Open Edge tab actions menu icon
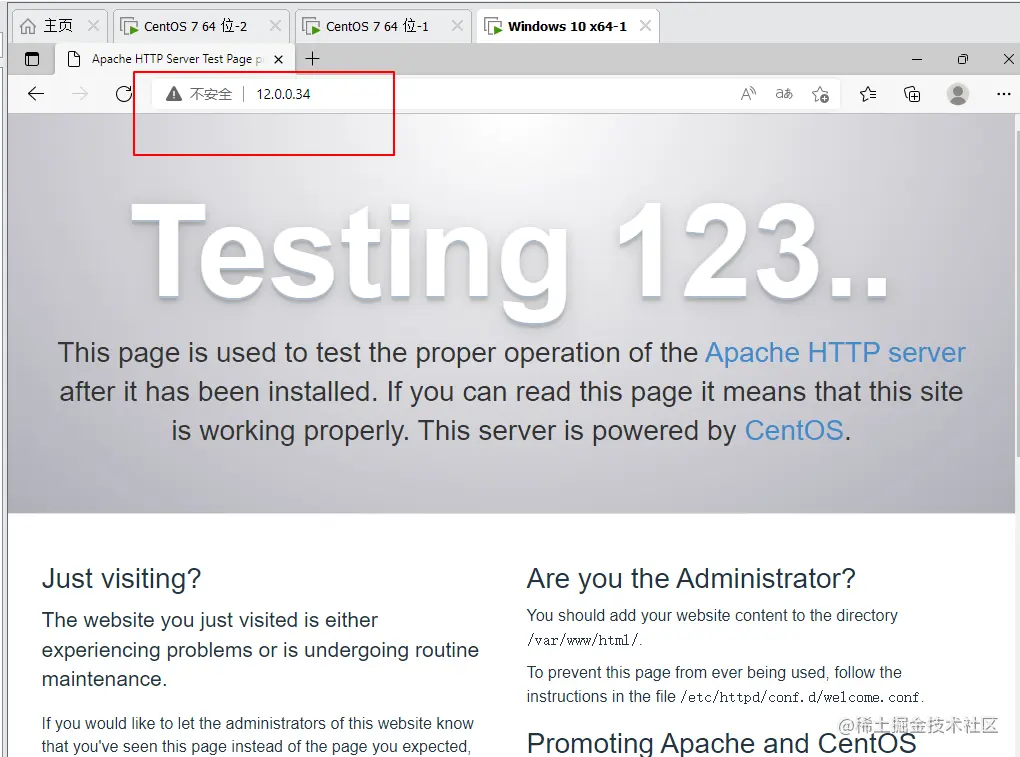 point(32,59)
